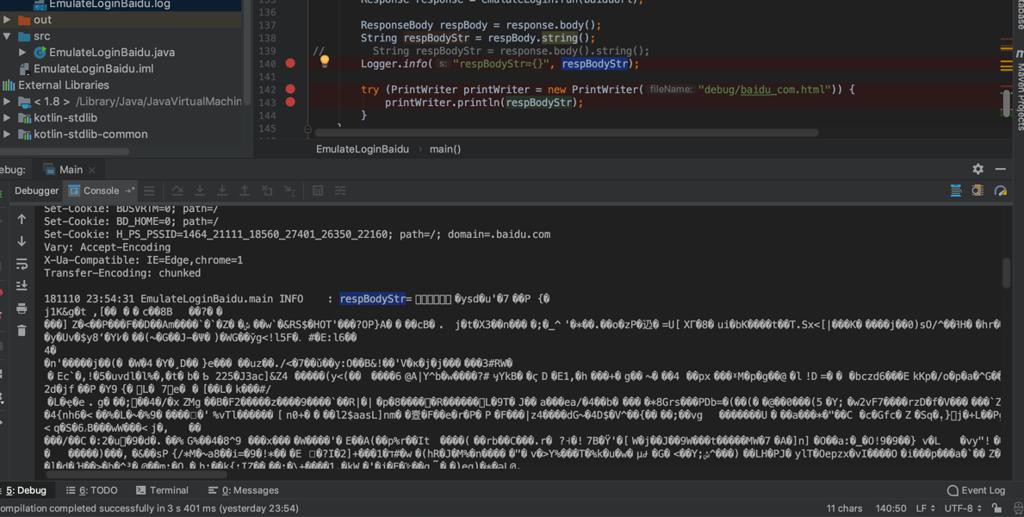The width and height of the screenshot is (1024, 517).
Task: Toggle scroll to end of console
Action: pos(22,286)
